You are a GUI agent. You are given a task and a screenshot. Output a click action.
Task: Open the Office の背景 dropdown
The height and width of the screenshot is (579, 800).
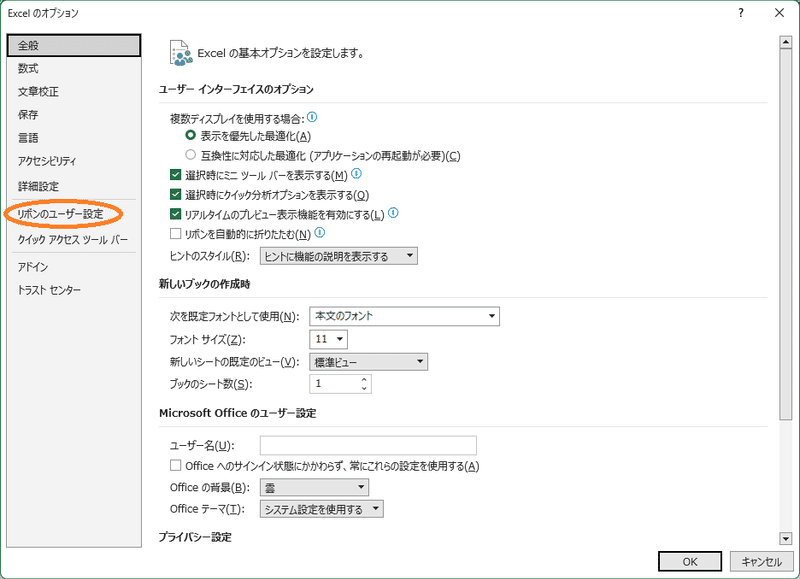tap(314, 487)
